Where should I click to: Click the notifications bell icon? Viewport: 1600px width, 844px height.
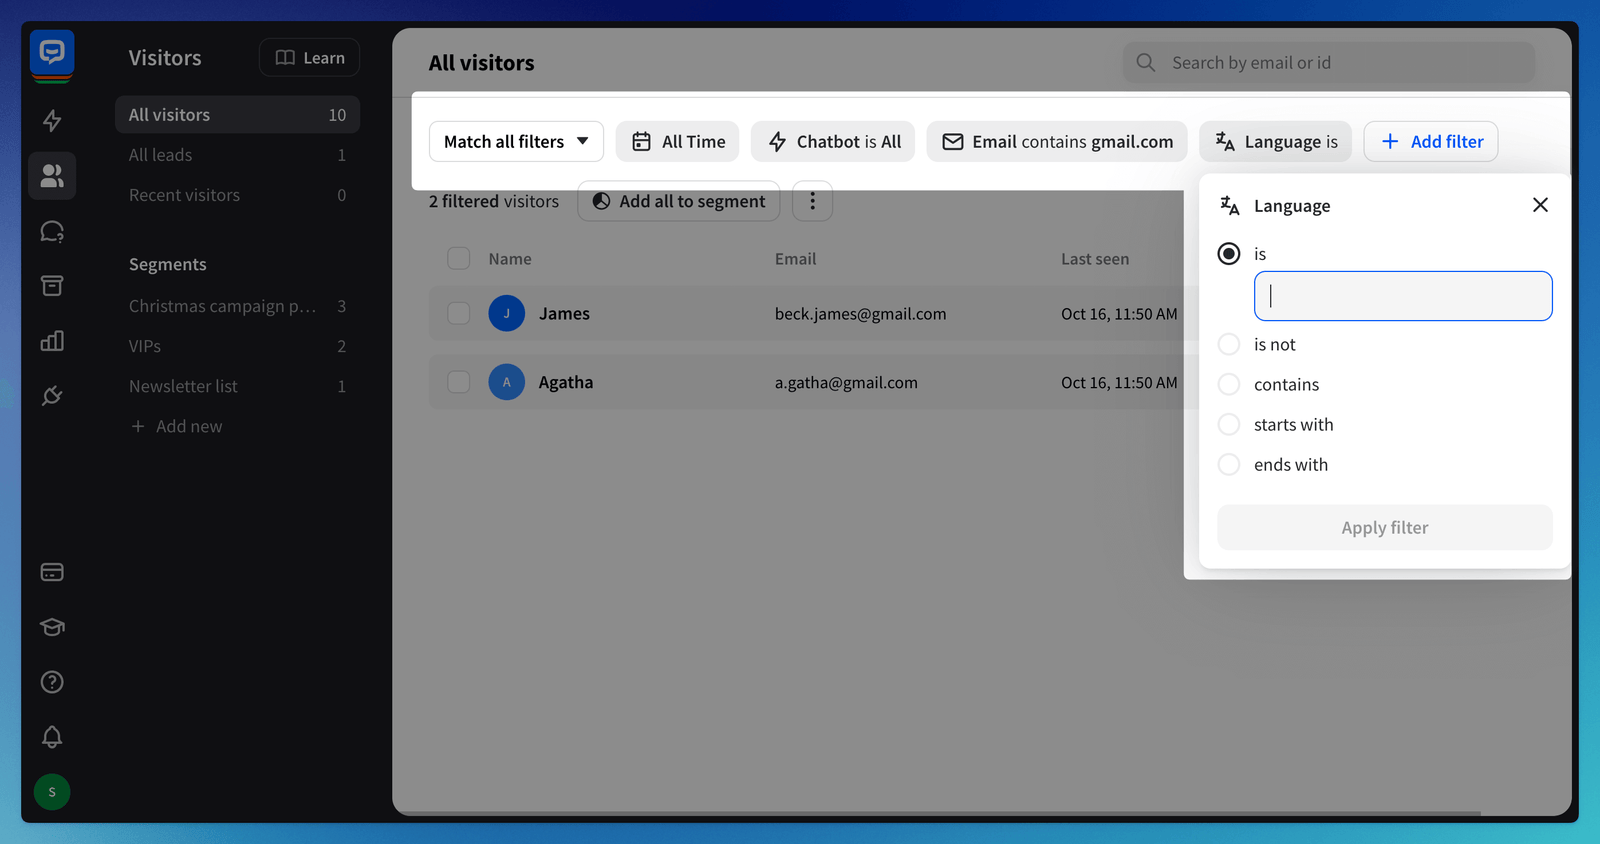coord(52,737)
